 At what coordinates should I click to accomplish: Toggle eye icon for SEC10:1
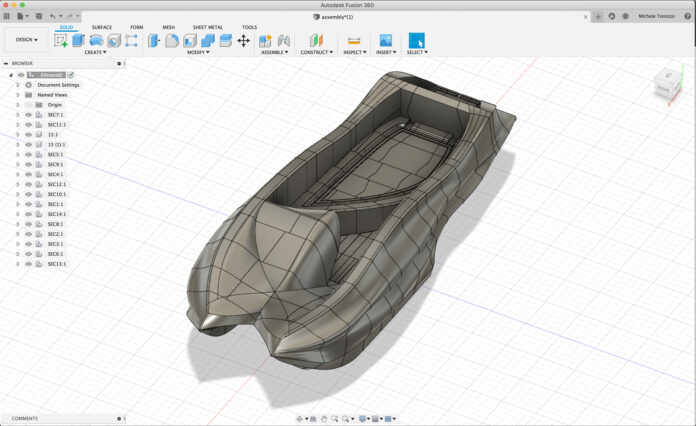point(29,194)
